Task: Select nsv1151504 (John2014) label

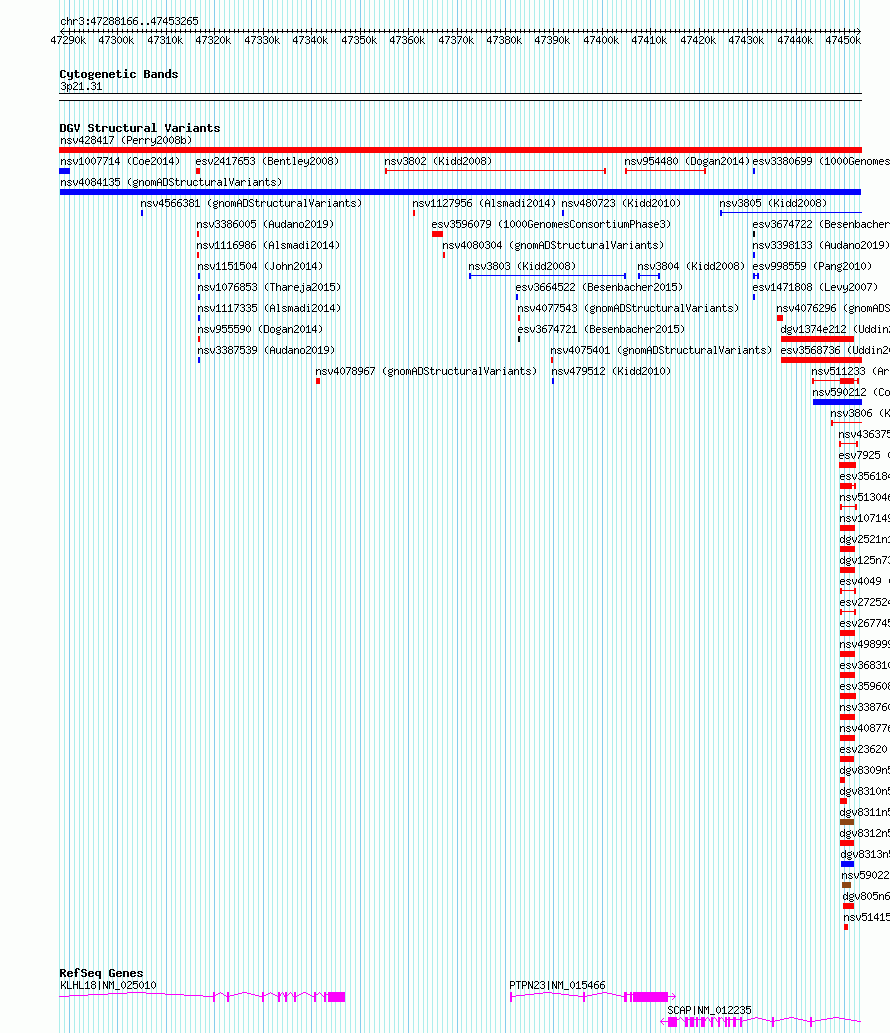Action: 260,267
